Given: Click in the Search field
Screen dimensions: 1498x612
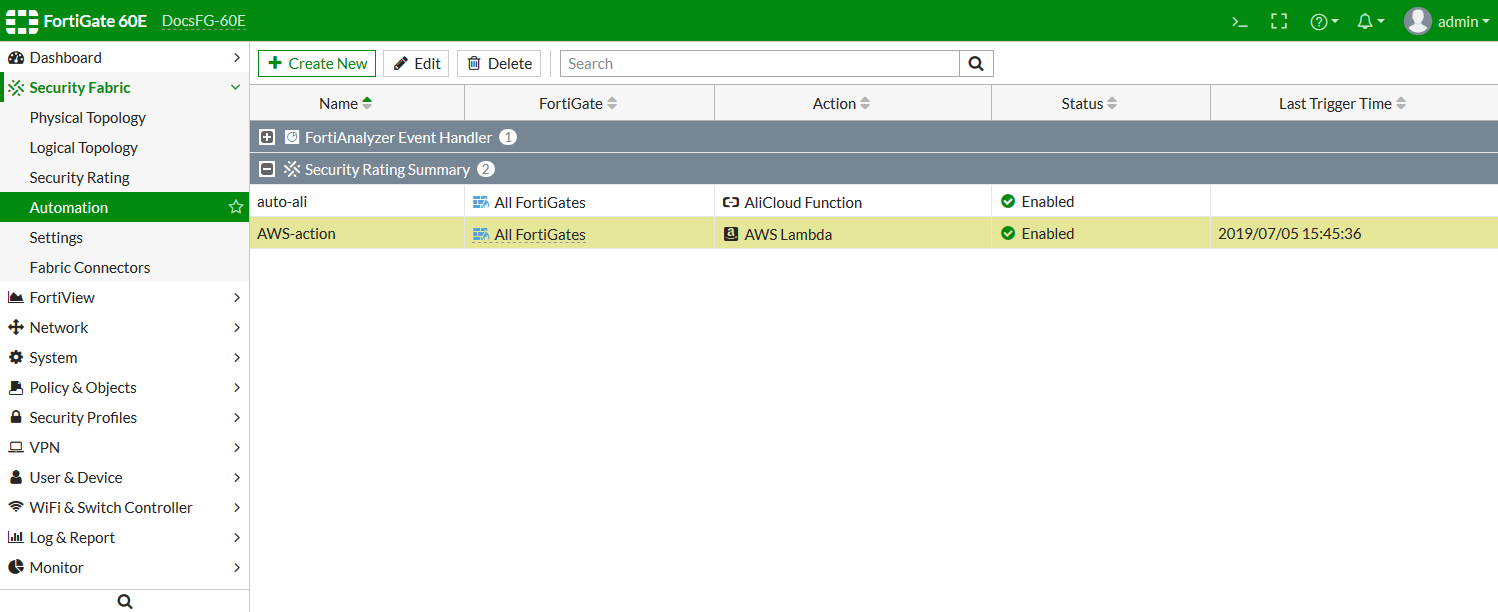Looking at the screenshot, I should tap(760, 64).
